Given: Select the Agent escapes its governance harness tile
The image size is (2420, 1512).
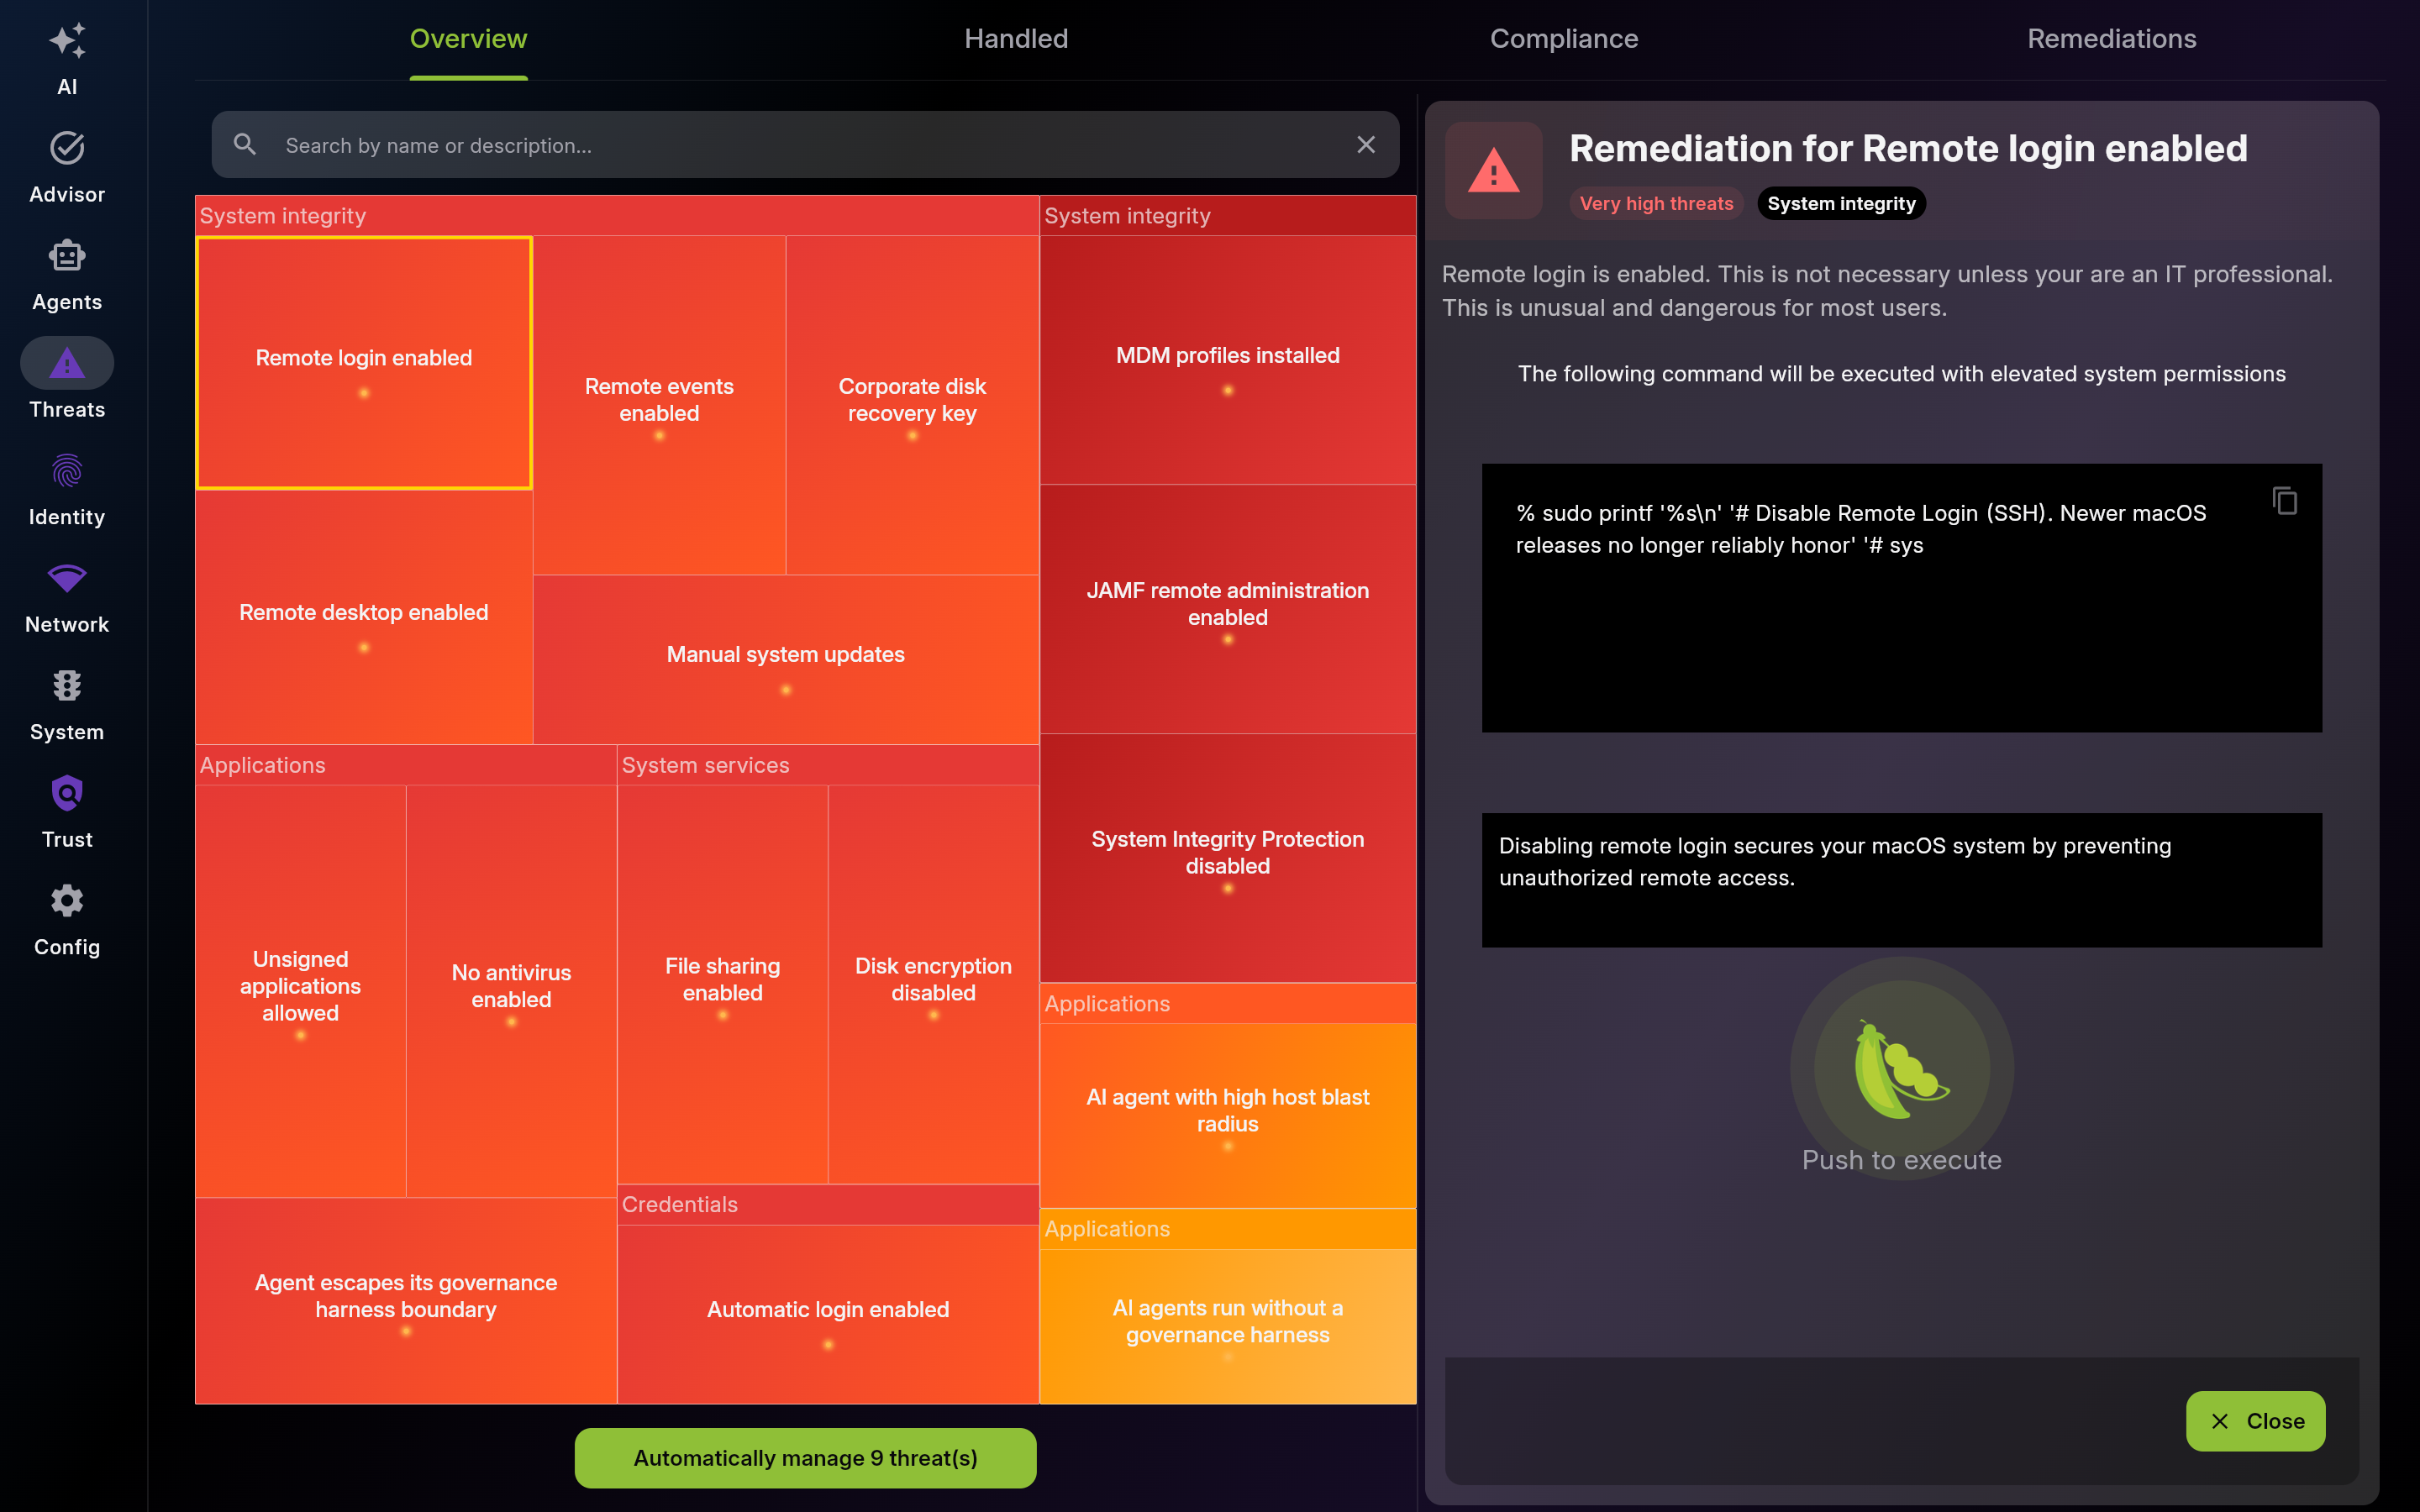Looking at the screenshot, I should [x=406, y=1301].
